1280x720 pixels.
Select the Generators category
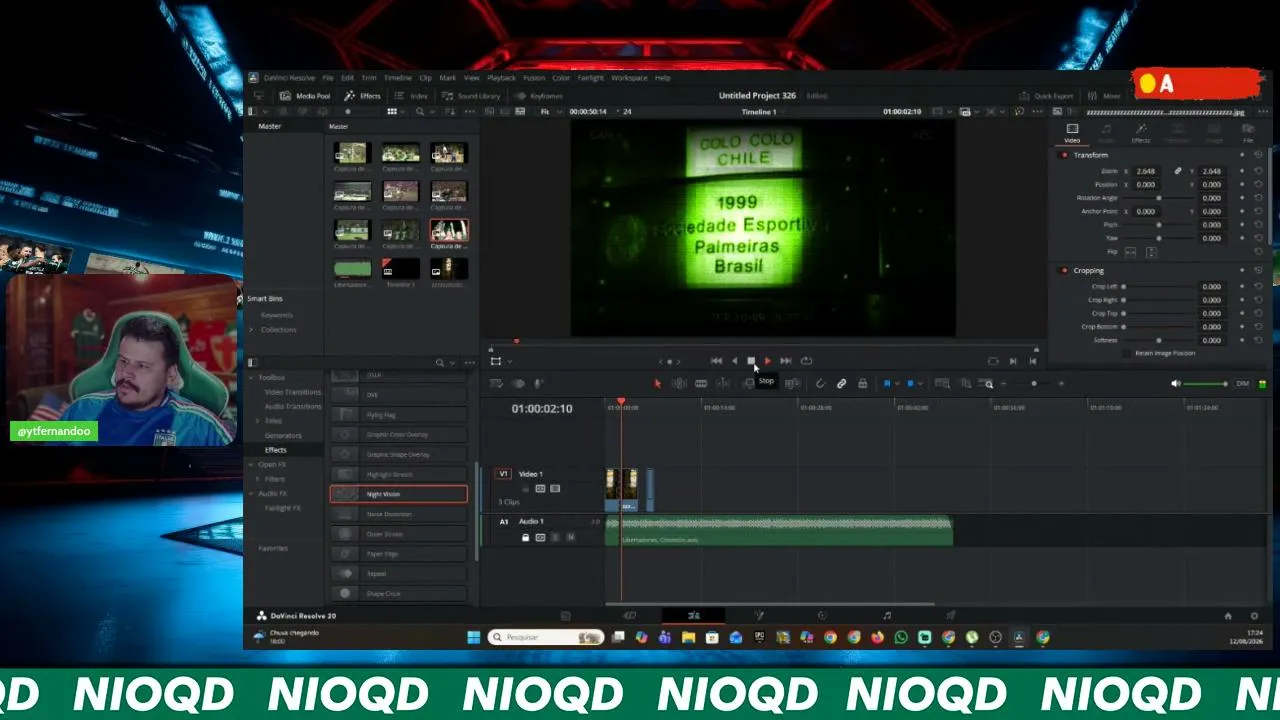(x=283, y=436)
